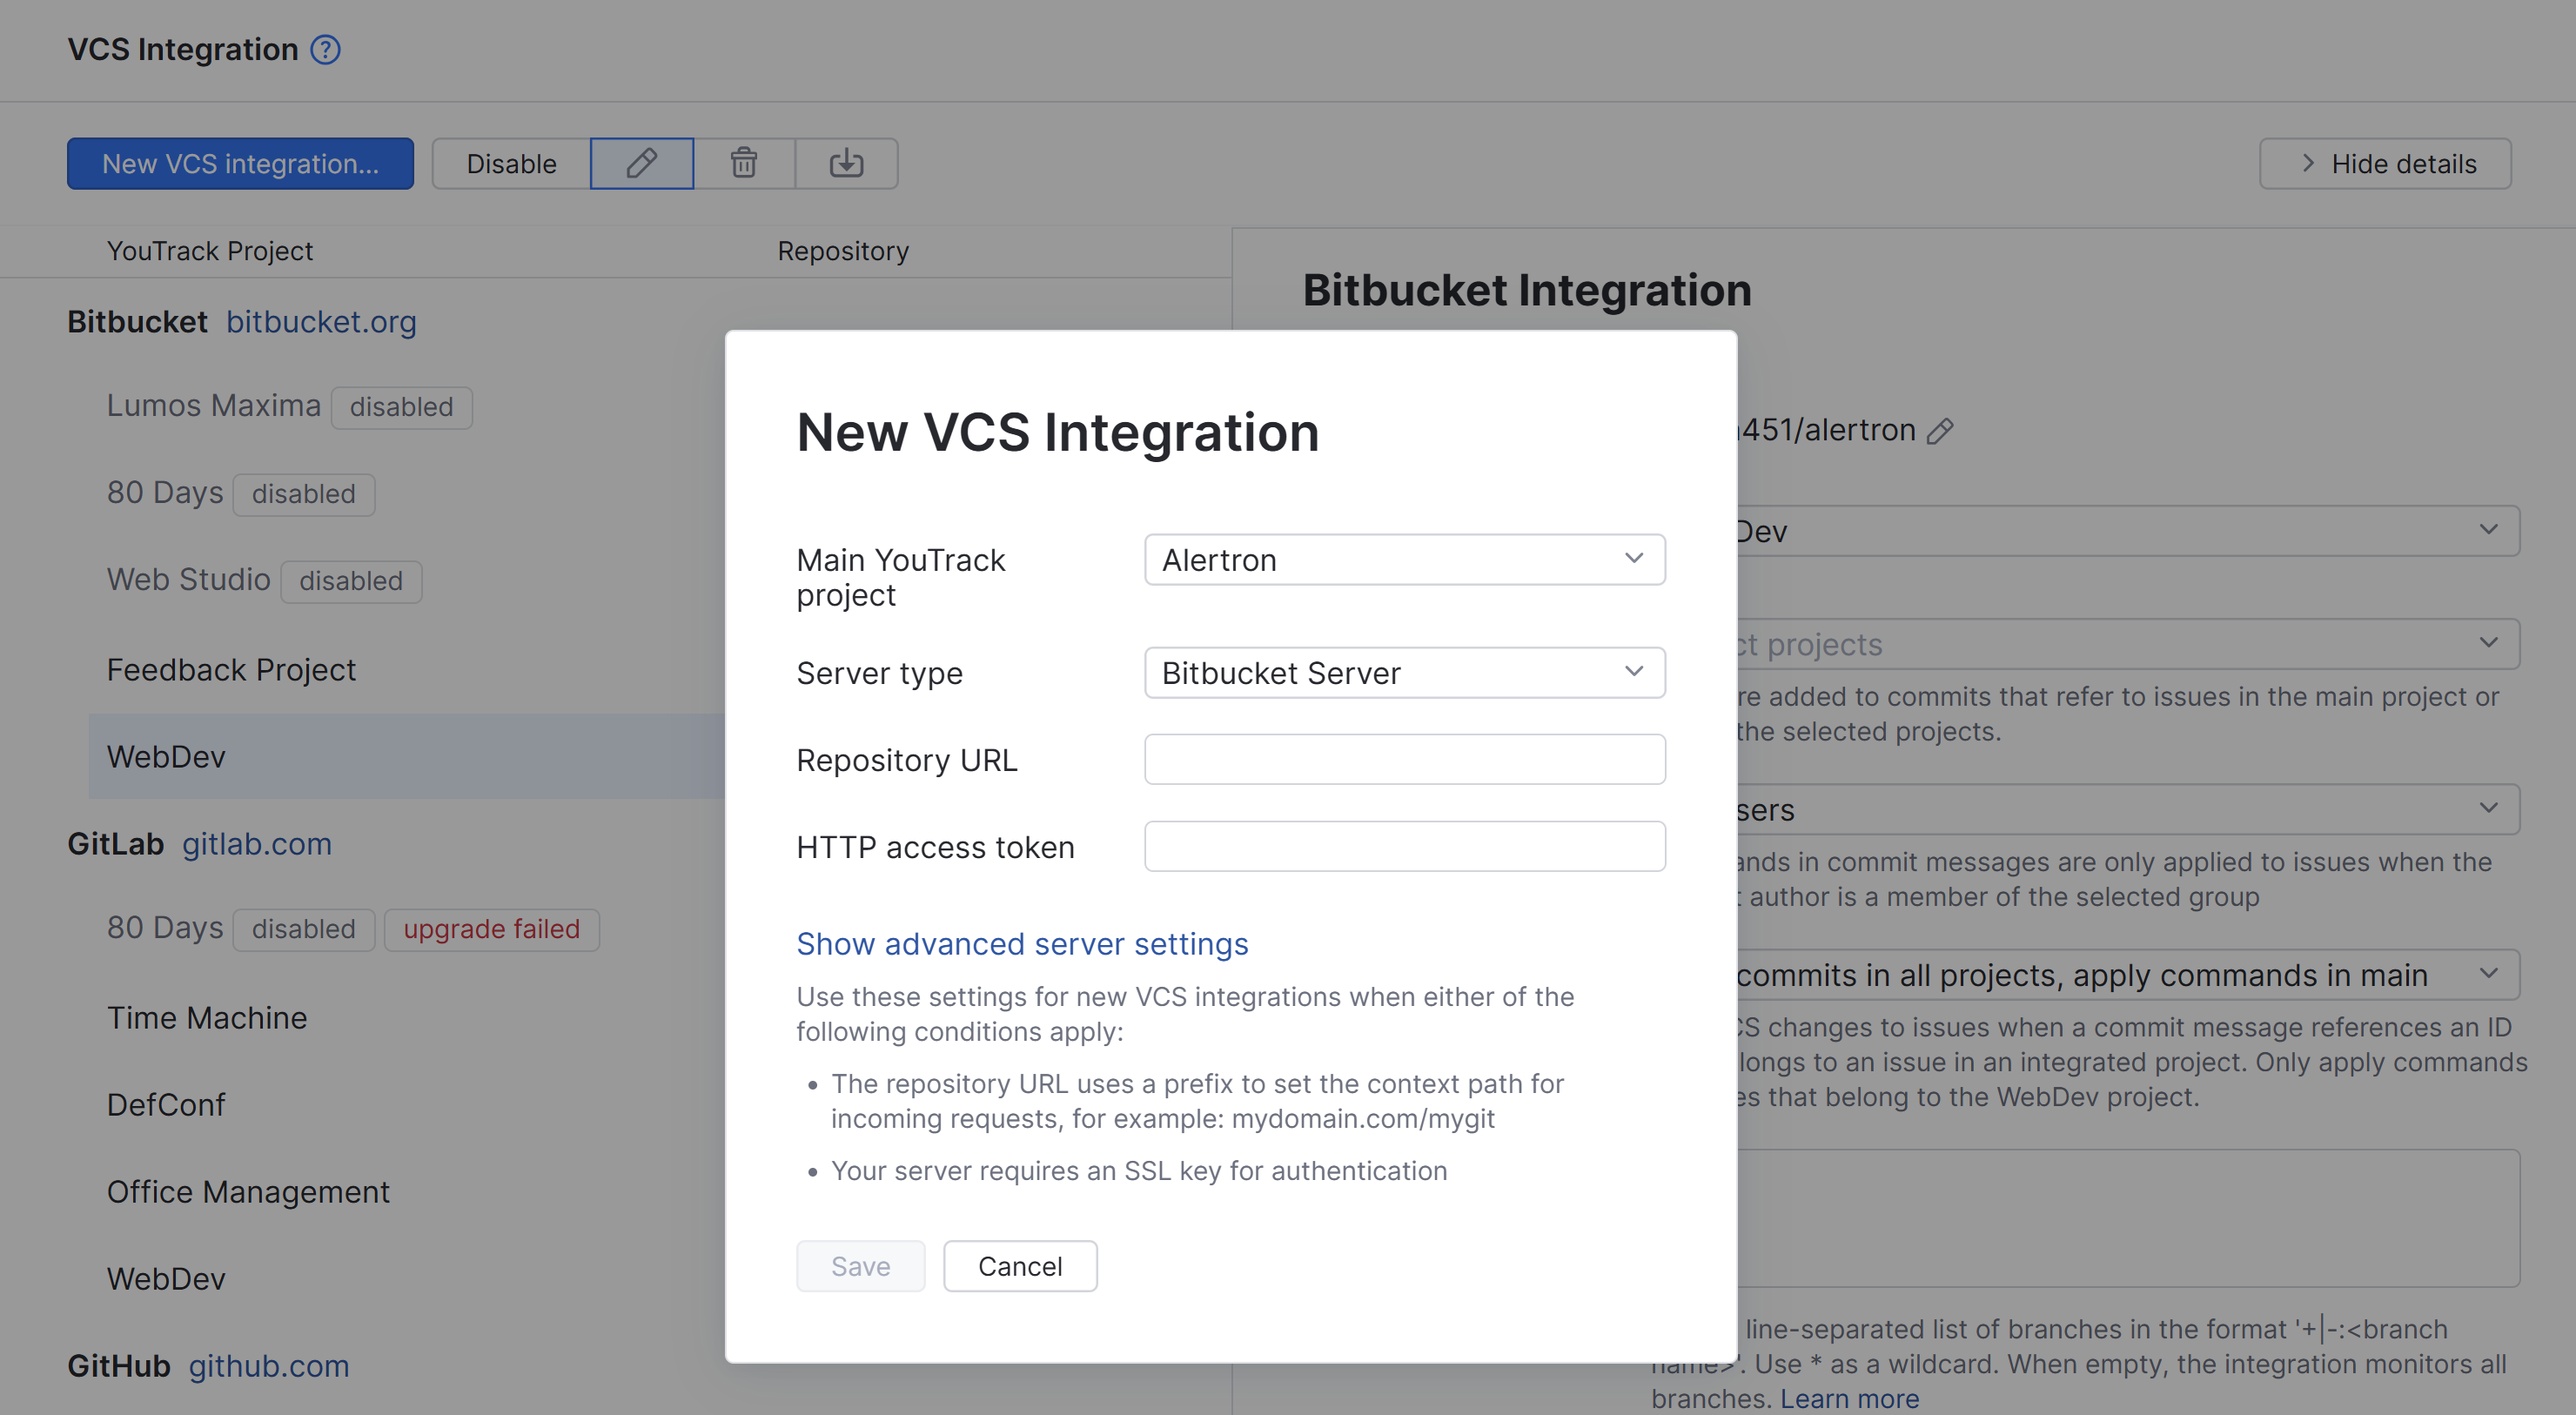The width and height of the screenshot is (2576, 1415).
Task: Disable the selected VCS integration
Action: pyautogui.click(x=510, y=163)
